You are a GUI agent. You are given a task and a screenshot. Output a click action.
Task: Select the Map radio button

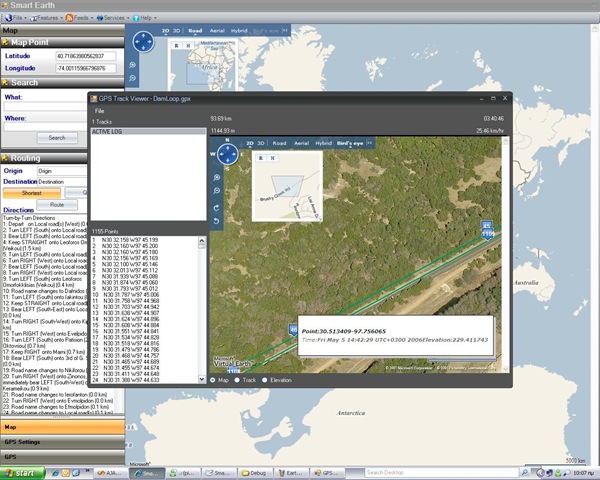pos(213,380)
